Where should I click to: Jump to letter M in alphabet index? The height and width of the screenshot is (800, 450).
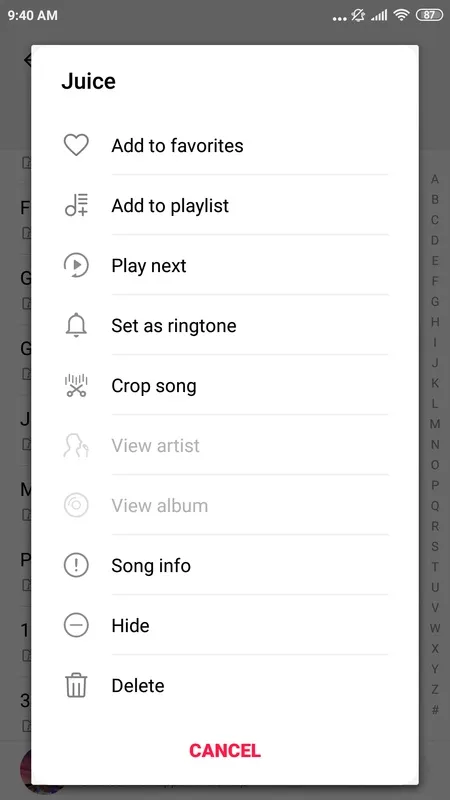point(435,424)
